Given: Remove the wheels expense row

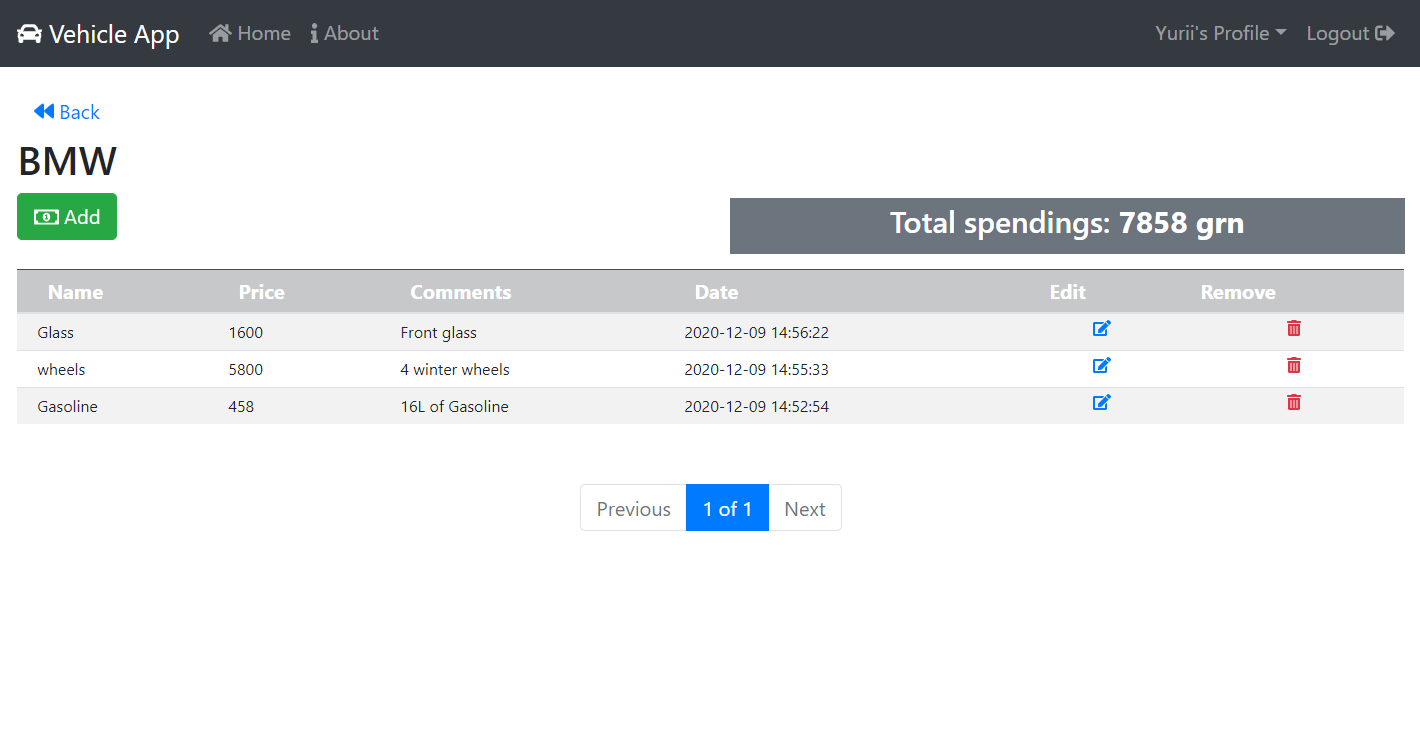Looking at the screenshot, I should [x=1293, y=365].
